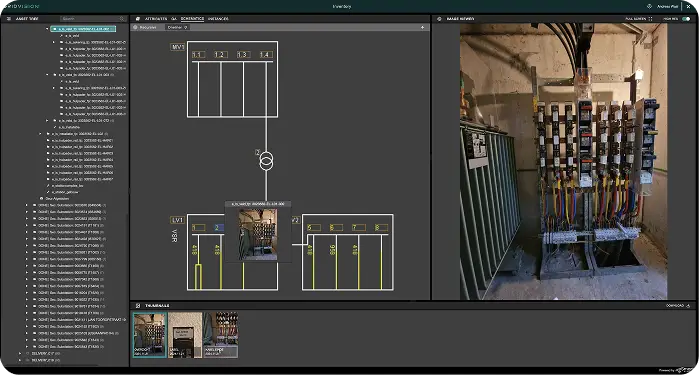The height and width of the screenshot is (375, 699).
Task: Click cell 6 in LV2 panel
Action: coord(336,227)
